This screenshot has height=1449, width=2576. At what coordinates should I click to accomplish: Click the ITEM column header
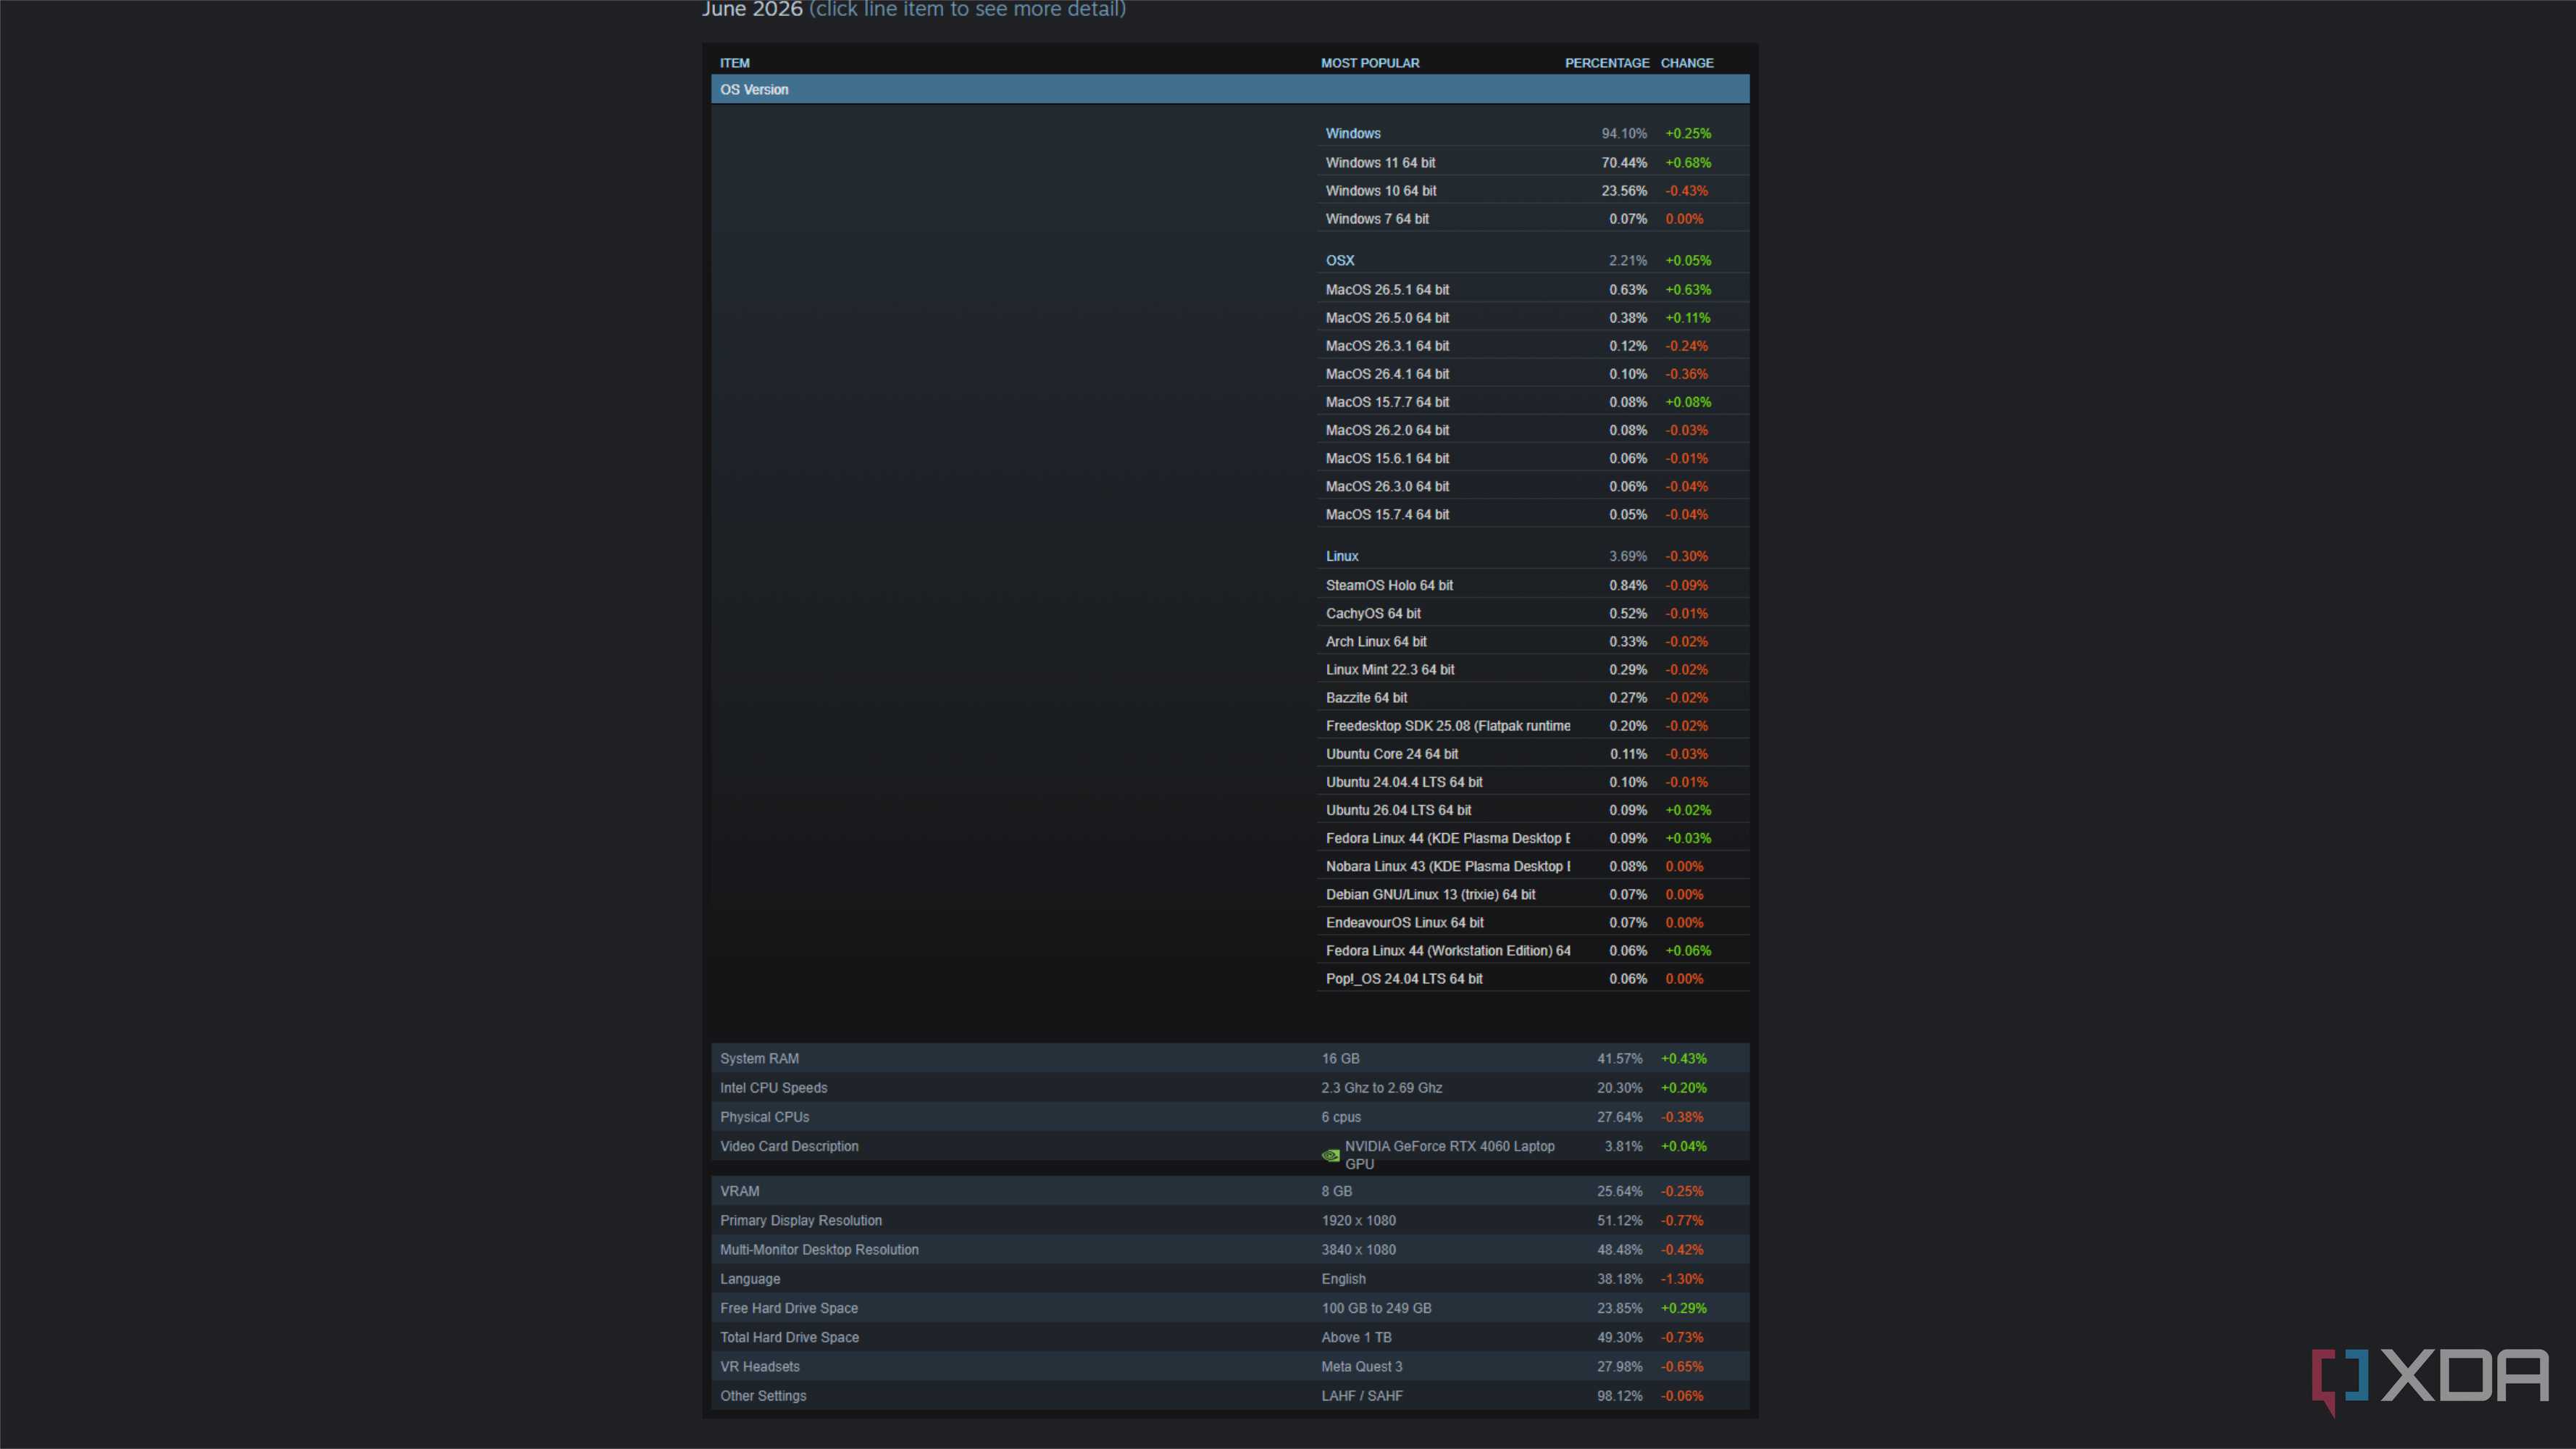pos(734,62)
